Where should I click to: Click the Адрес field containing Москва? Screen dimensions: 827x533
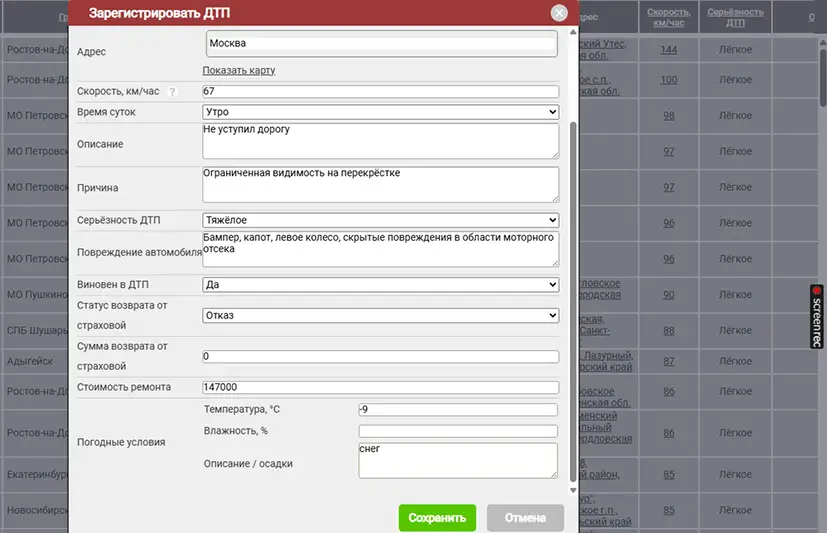(x=380, y=44)
